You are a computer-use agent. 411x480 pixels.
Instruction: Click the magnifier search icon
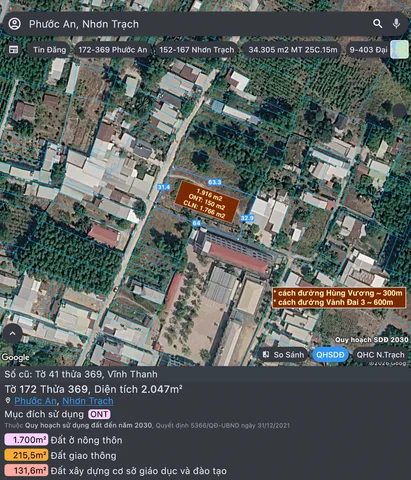click(x=378, y=23)
